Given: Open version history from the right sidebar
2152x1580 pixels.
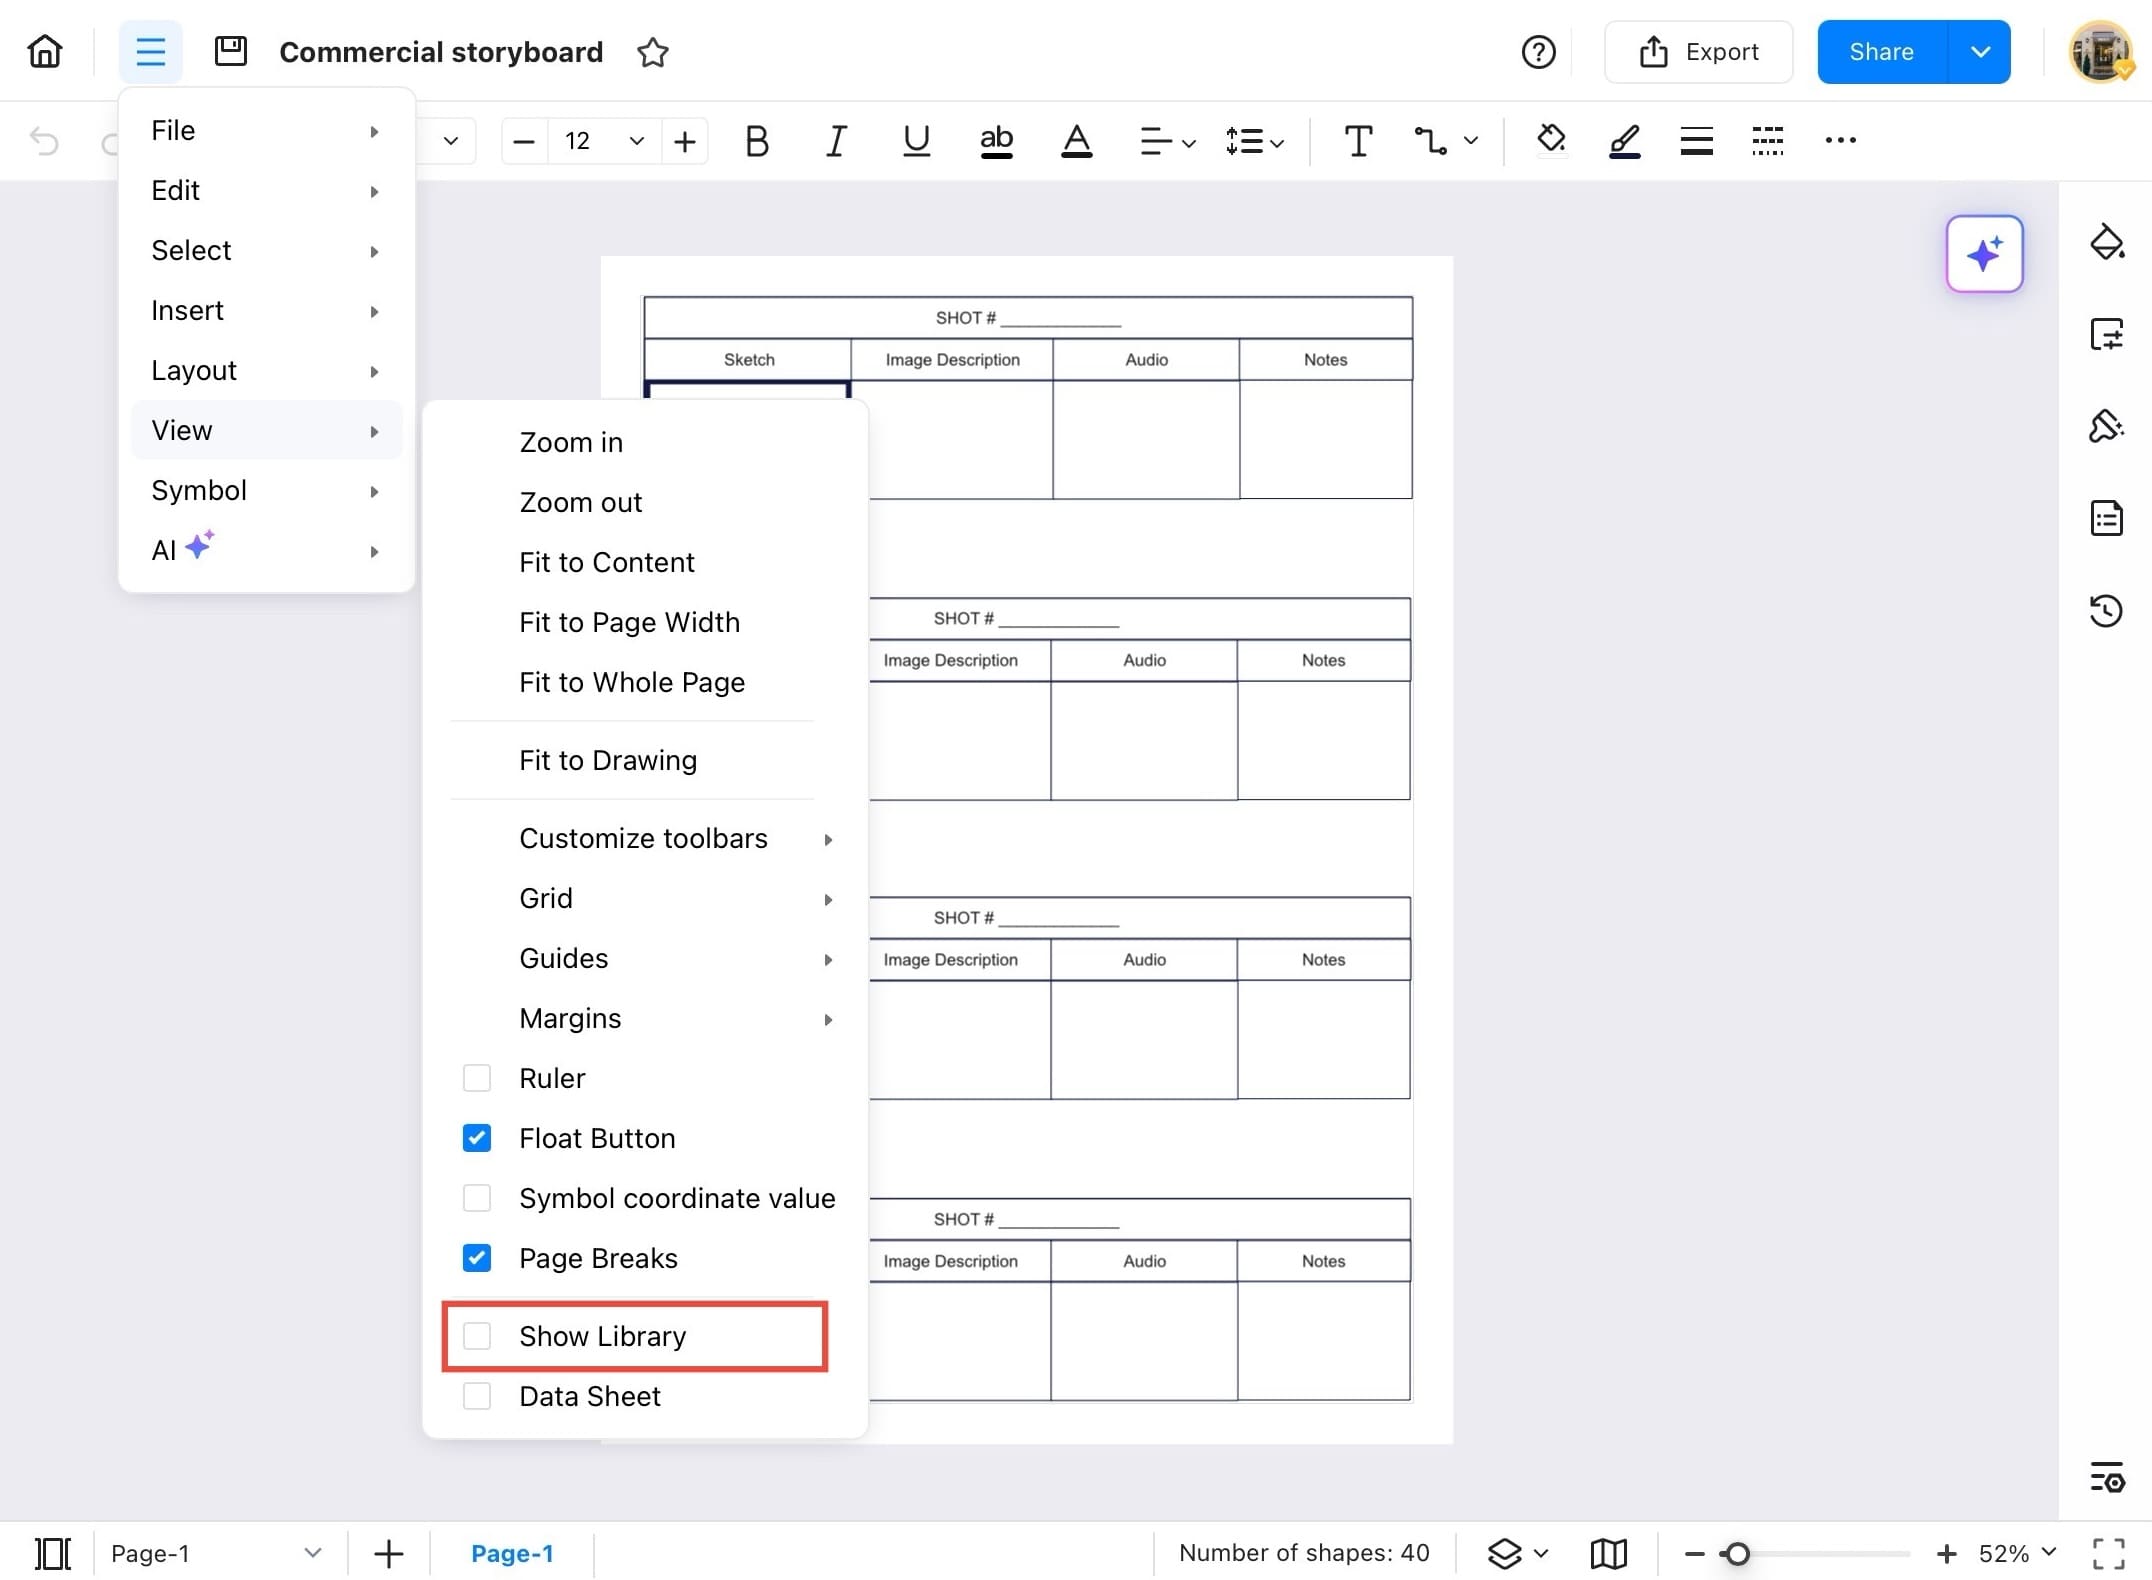Looking at the screenshot, I should pyautogui.click(x=2107, y=611).
